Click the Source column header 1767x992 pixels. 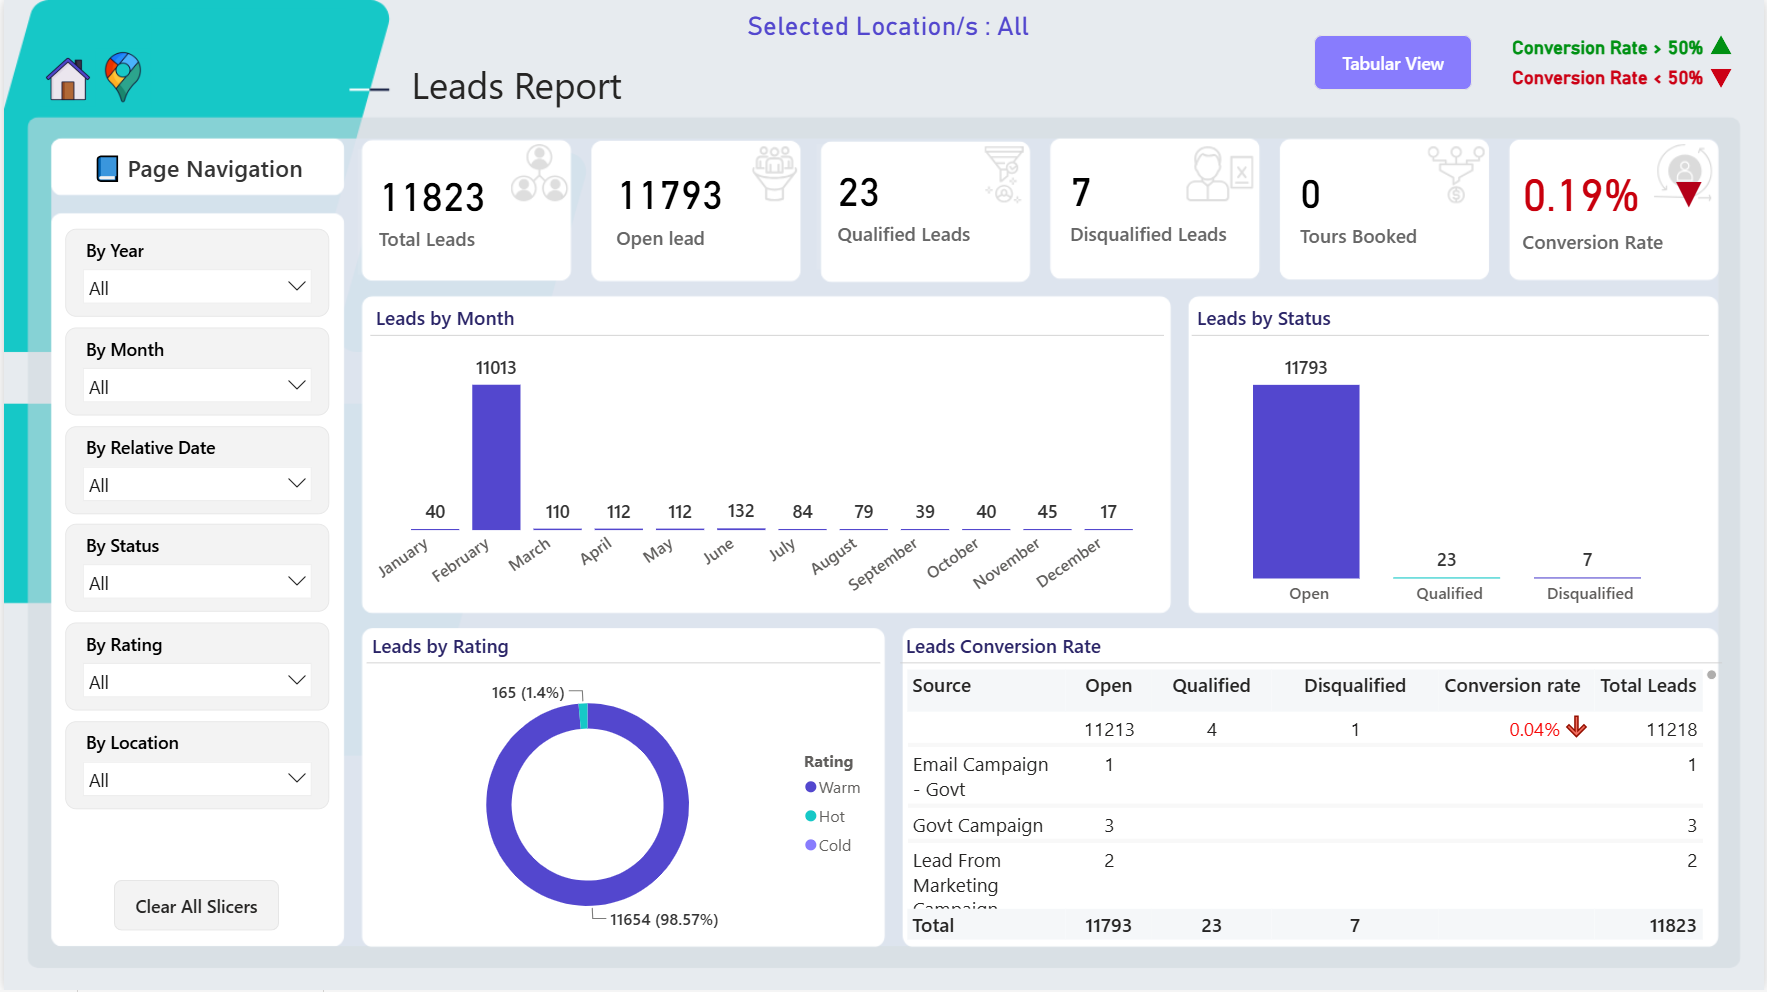941,686
